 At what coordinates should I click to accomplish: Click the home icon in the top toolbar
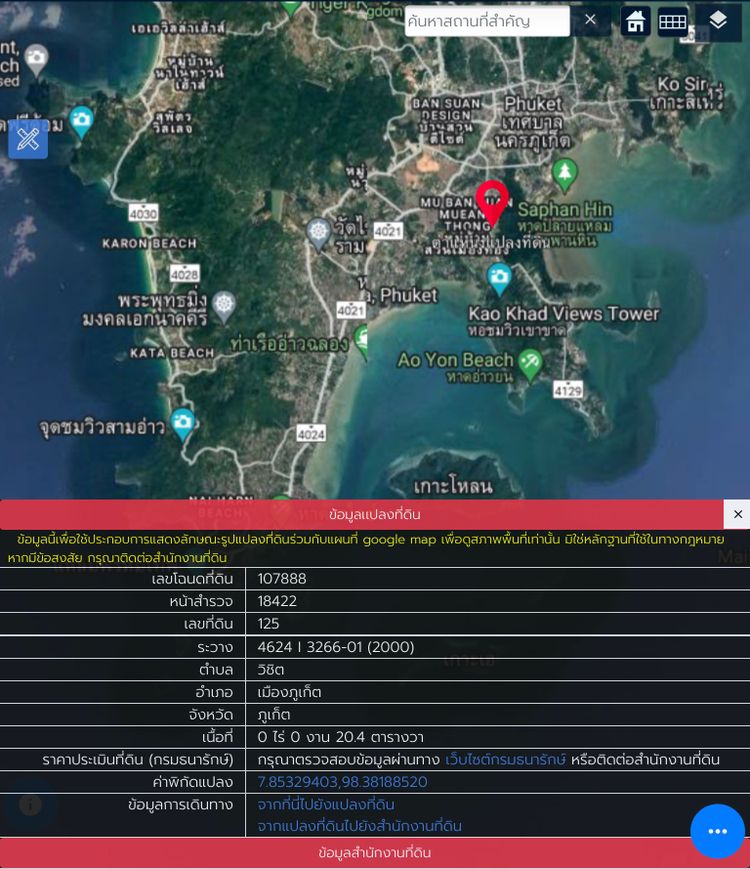(x=636, y=21)
